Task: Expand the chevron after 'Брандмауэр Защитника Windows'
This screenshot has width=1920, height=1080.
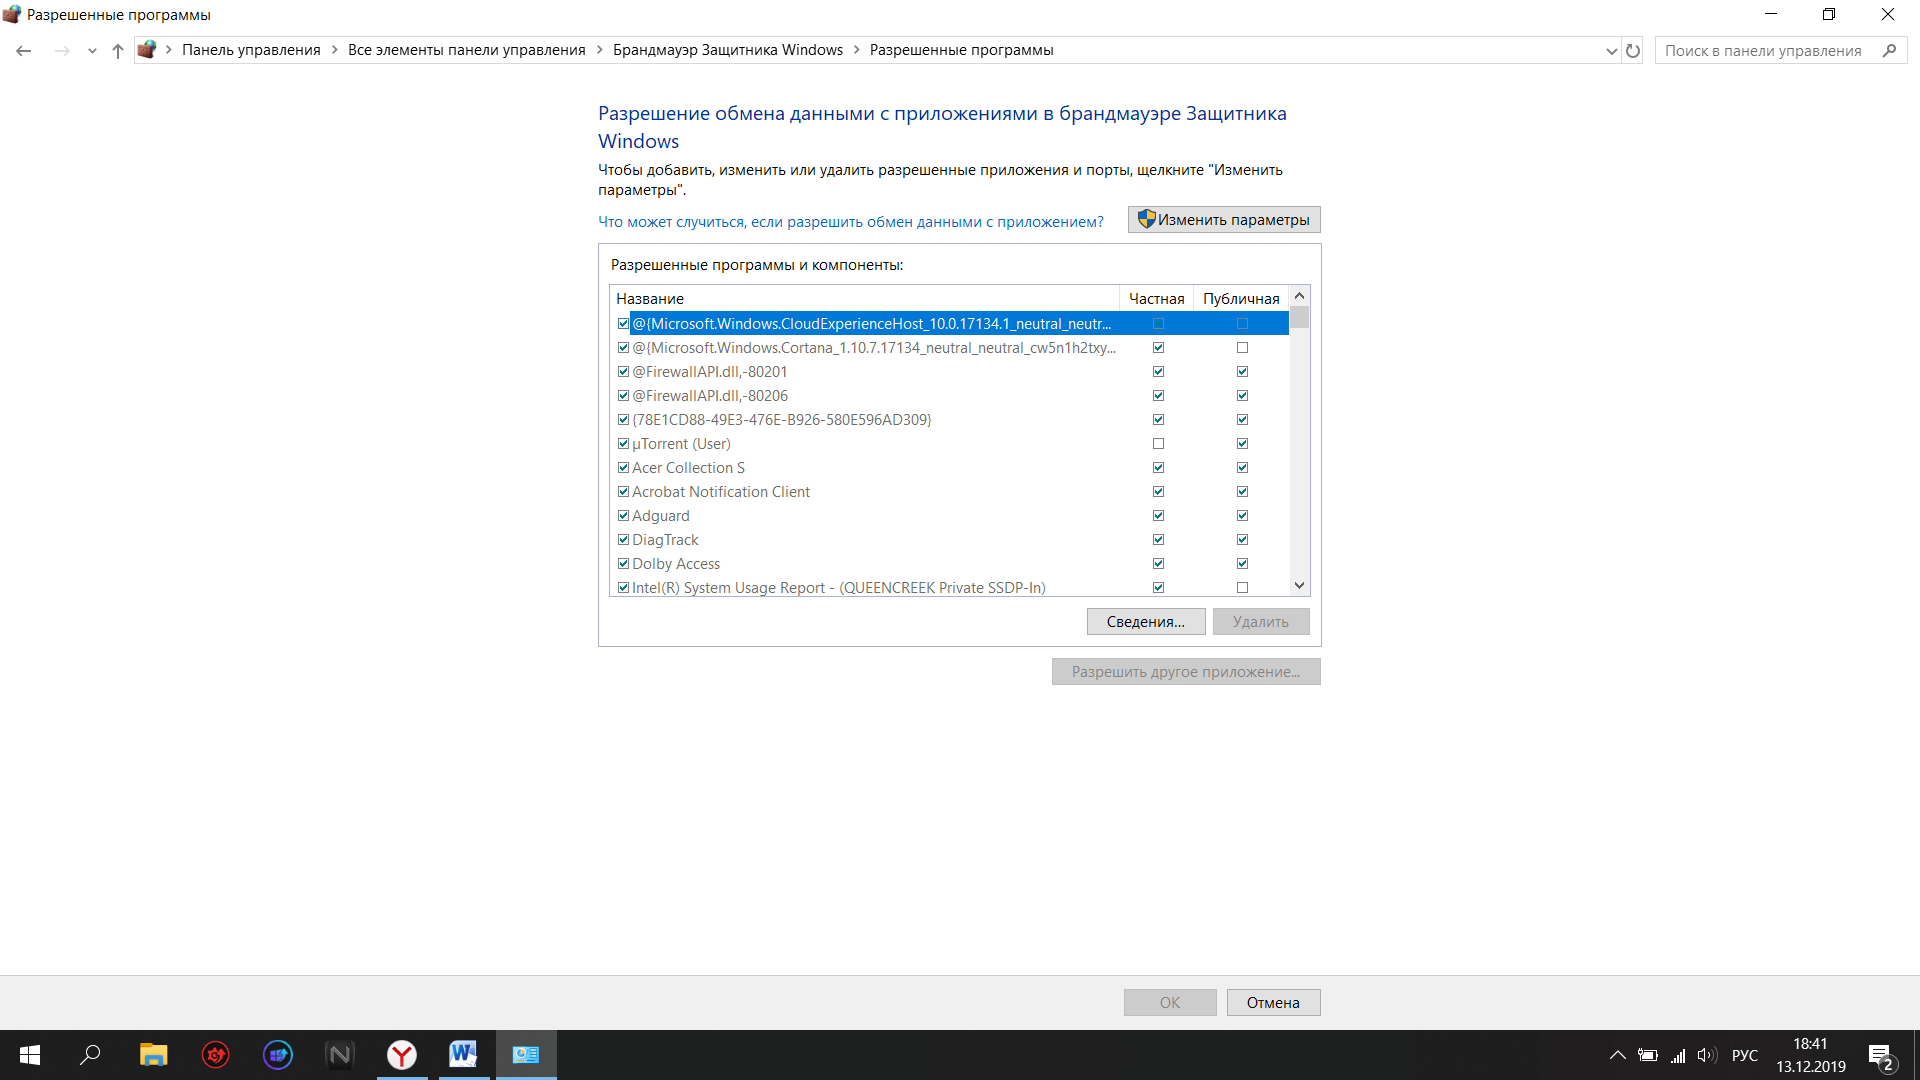Action: click(857, 50)
